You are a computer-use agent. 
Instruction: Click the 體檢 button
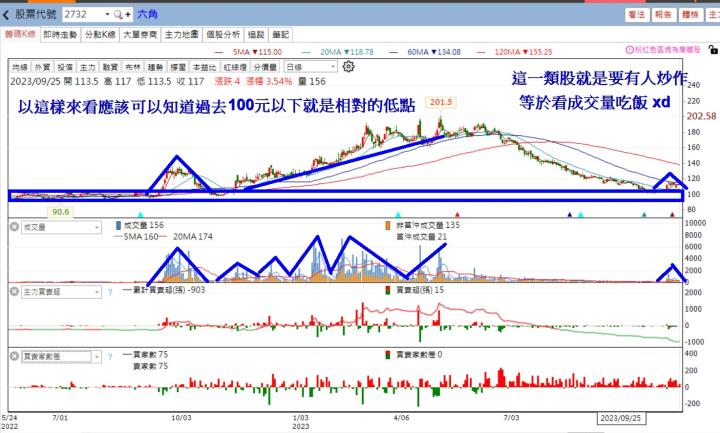tap(691, 15)
